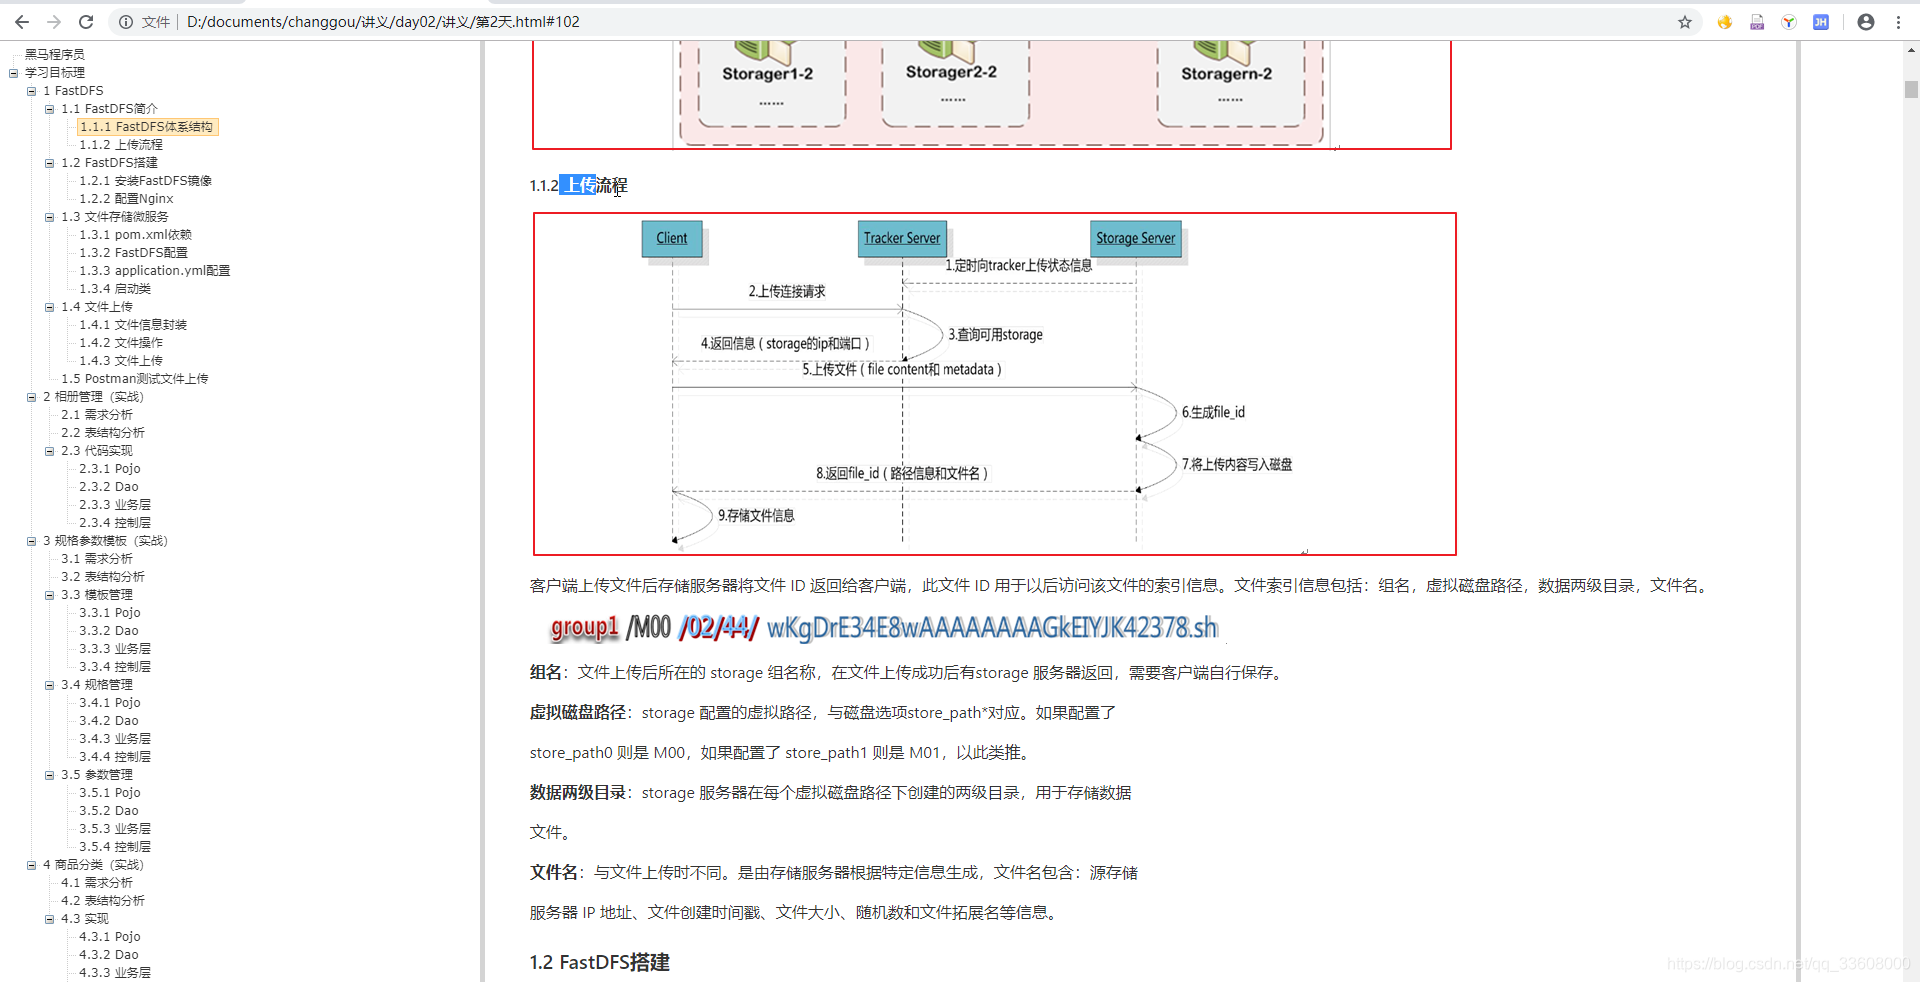The width and height of the screenshot is (1920, 982).
Task: Click the upload flow sequence diagram
Action: pos(995,384)
